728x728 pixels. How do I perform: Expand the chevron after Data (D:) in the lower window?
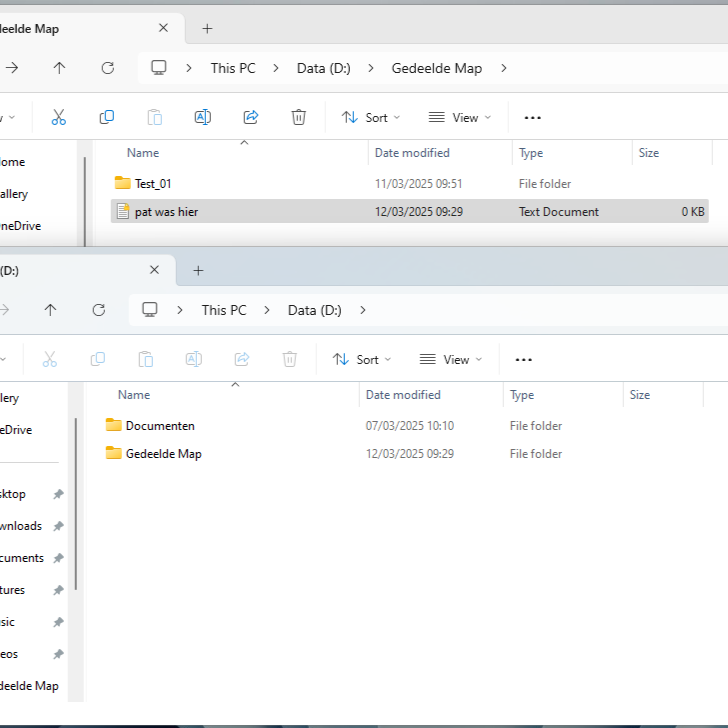pyautogui.click(x=363, y=310)
